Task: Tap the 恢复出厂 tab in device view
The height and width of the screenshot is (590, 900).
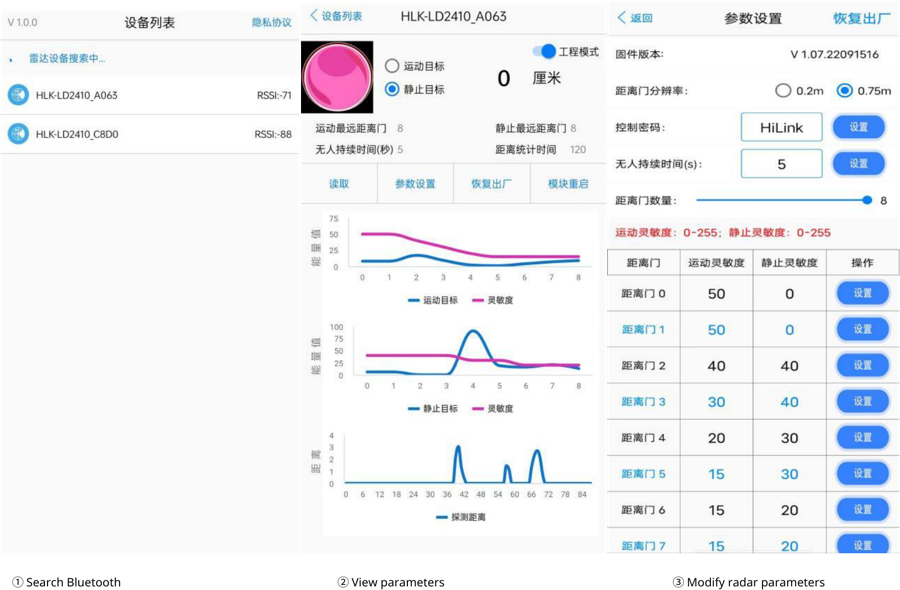Action: [x=491, y=184]
